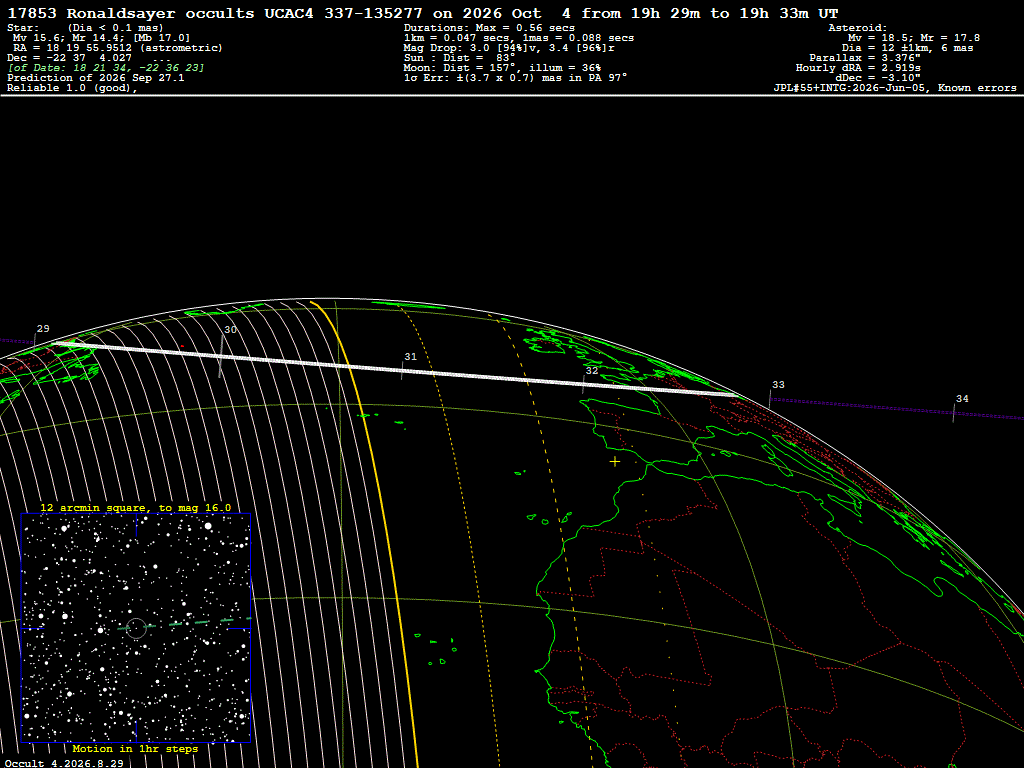The width and height of the screenshot is (1024, 768).
Task: Click the title text 17853 Ronaldsayer occults
Action: pos(131,13)
